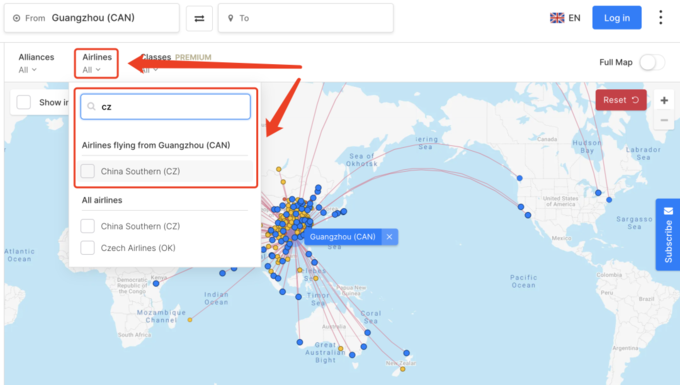Check the Czech Airlines (OK) checkbox
The width and height of the screenshot is (680, 385).
point(88,248)
